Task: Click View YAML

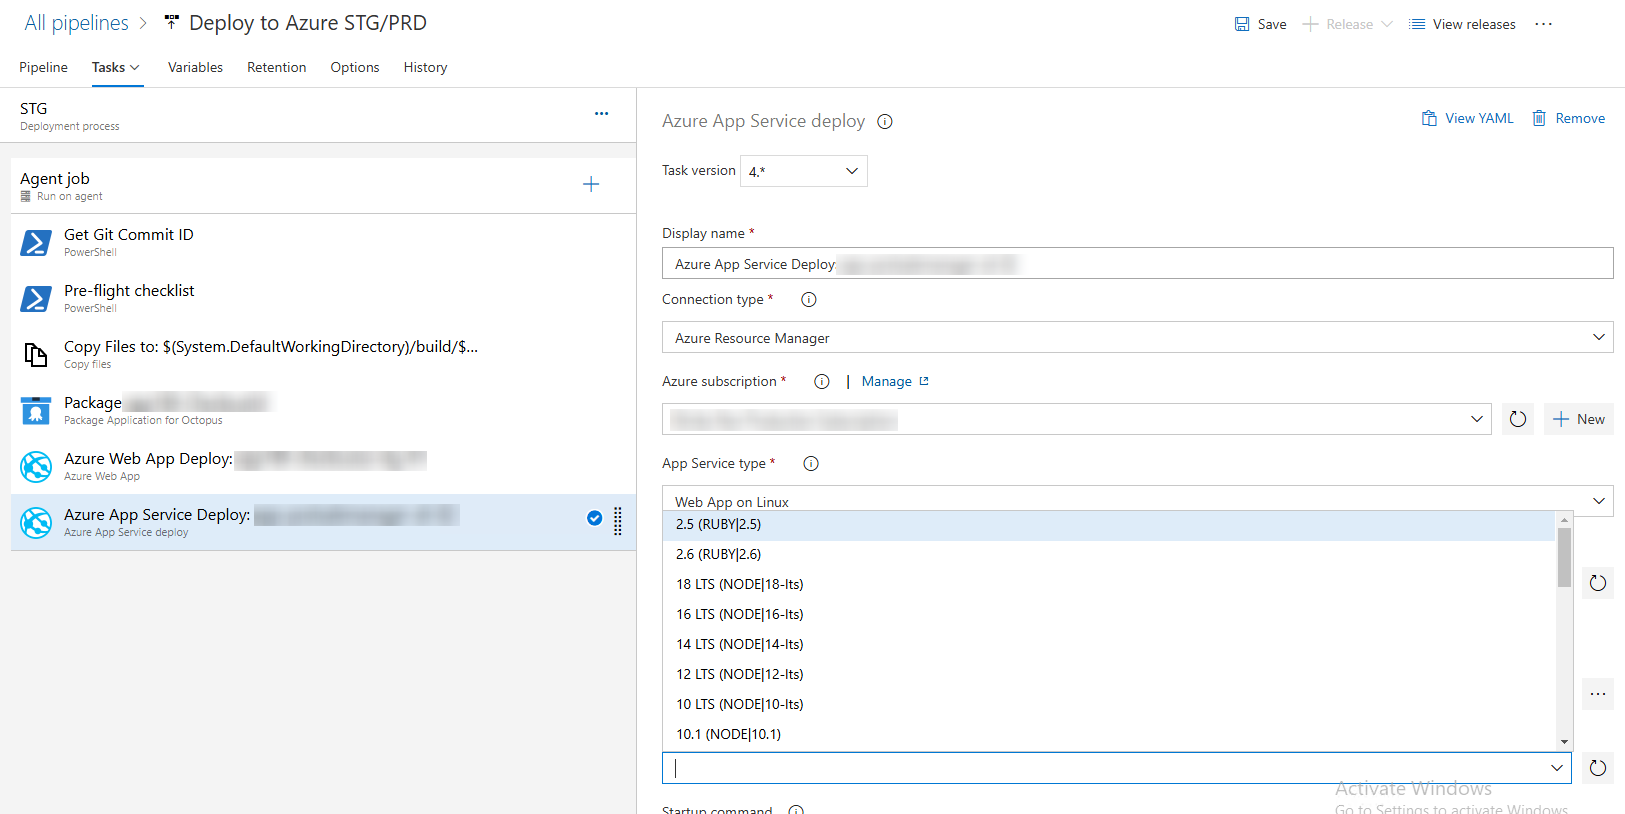Action: tap(1467, 118)
